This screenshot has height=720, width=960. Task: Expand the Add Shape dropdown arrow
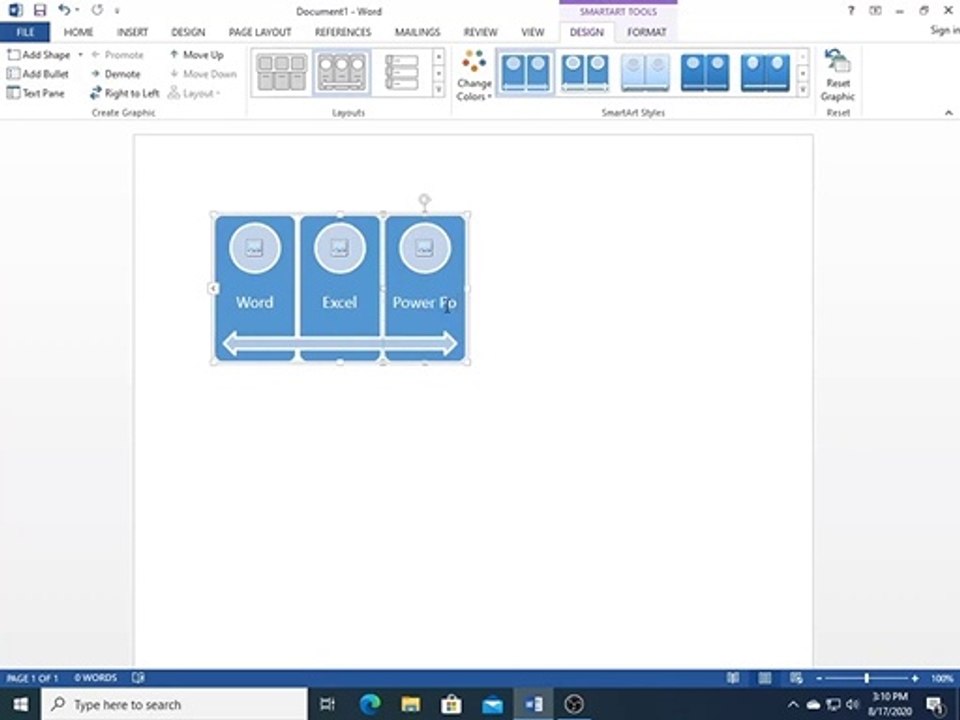coord(80,54)
